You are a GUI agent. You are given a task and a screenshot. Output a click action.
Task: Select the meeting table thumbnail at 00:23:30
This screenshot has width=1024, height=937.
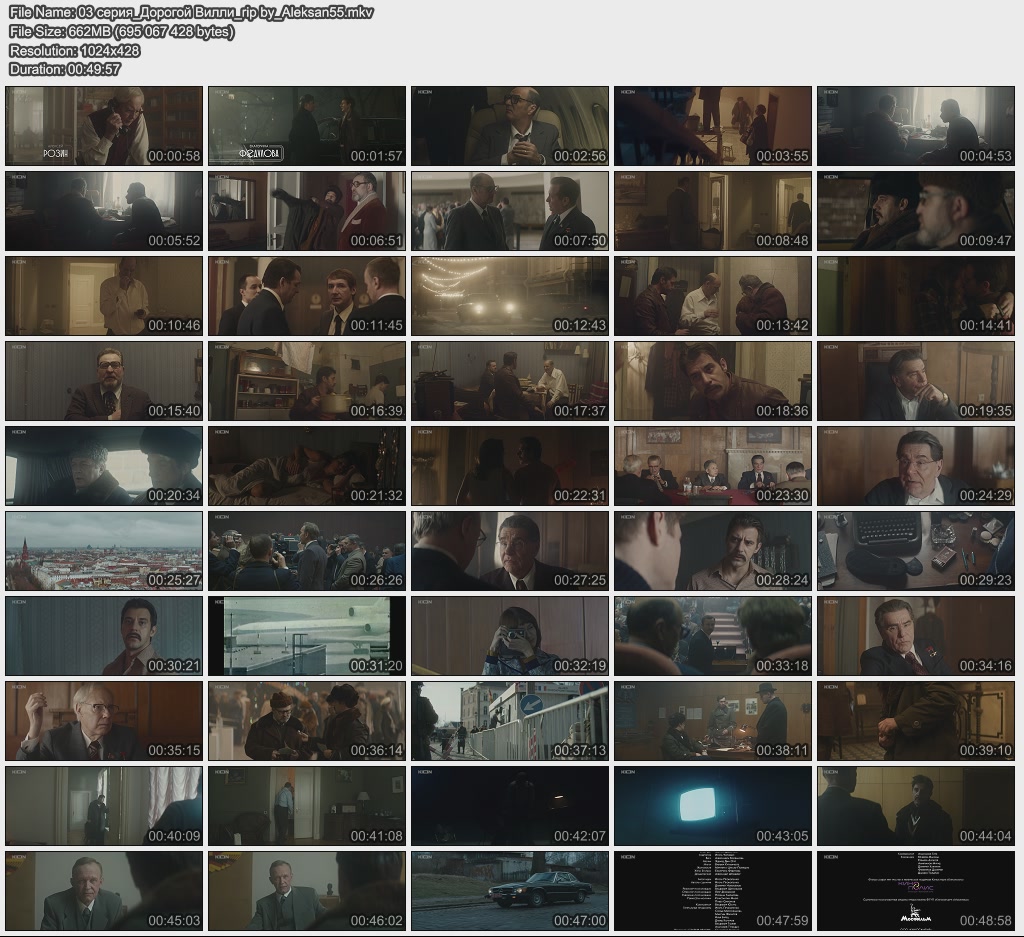pos(712,466)
